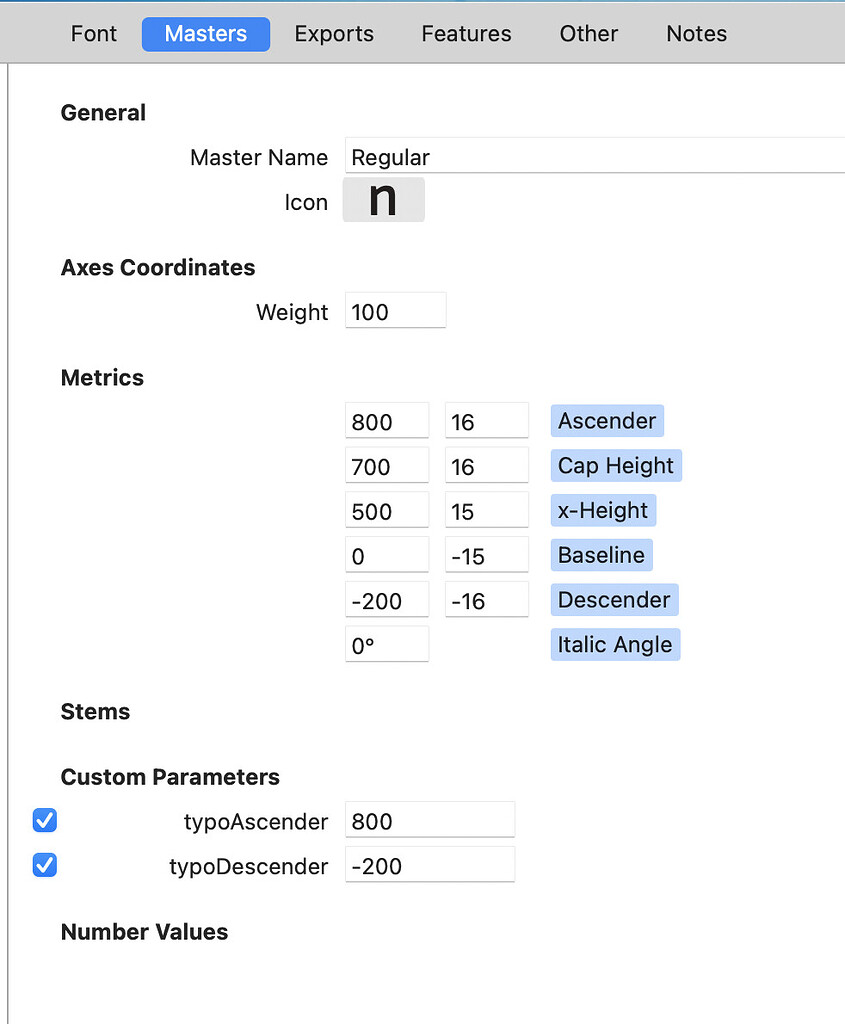The image size is (845, 1024).
Task: Click the Ascender value field showing 800
Action: pyautogui.click(x=387, y=420)
